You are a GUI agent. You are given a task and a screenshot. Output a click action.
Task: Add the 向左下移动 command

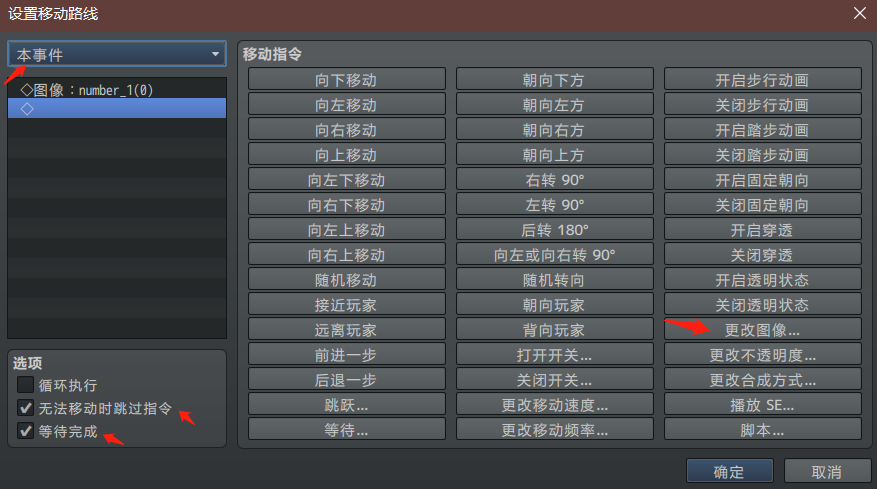[x=347, y=180]
